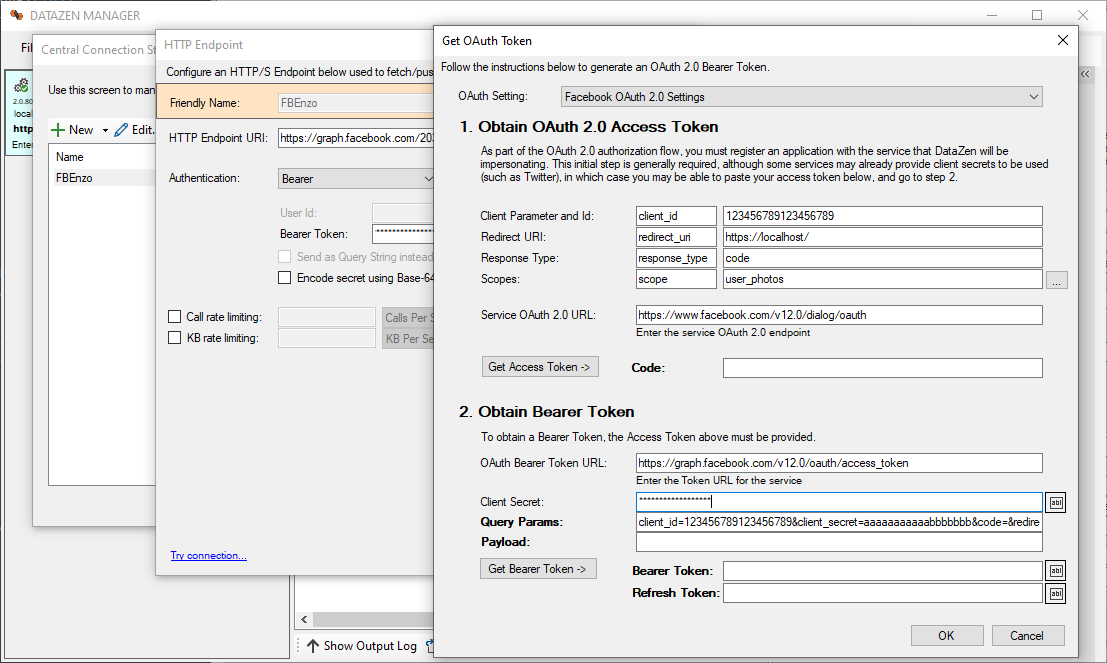Click the Scopes user_photos value field

coord(882,280)
